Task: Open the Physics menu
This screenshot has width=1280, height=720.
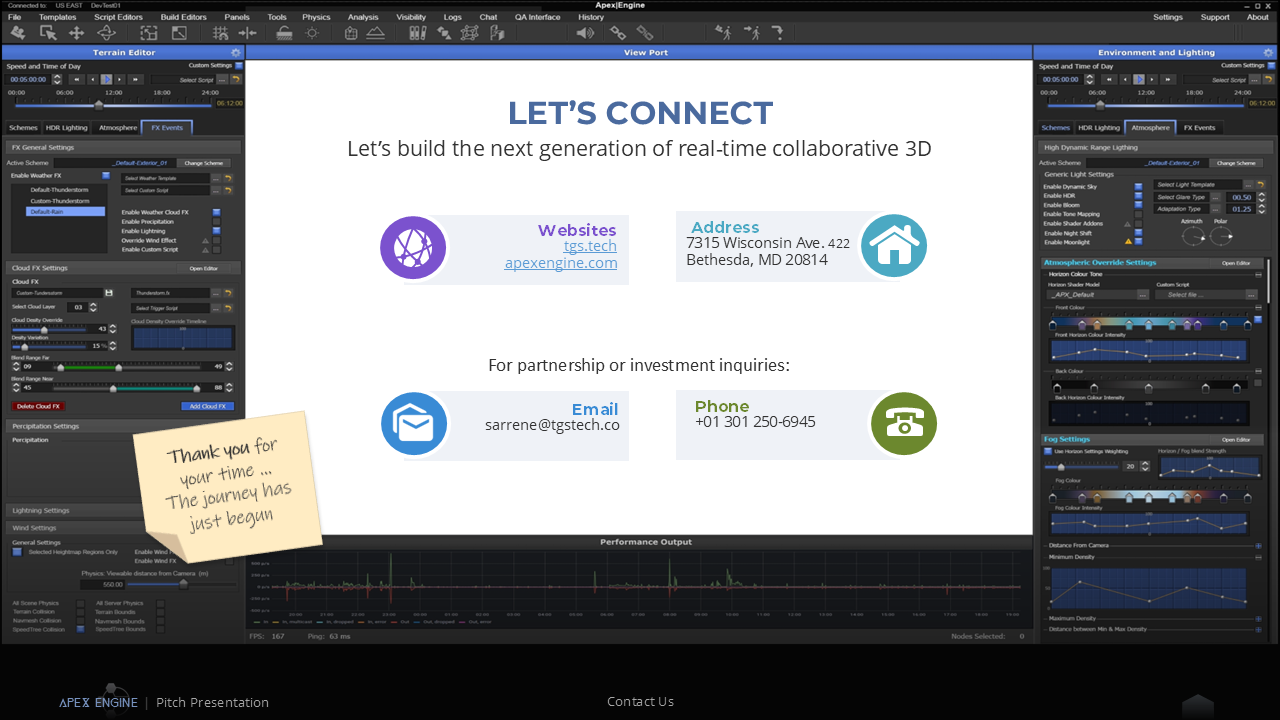Action: [x=316, y=17]
